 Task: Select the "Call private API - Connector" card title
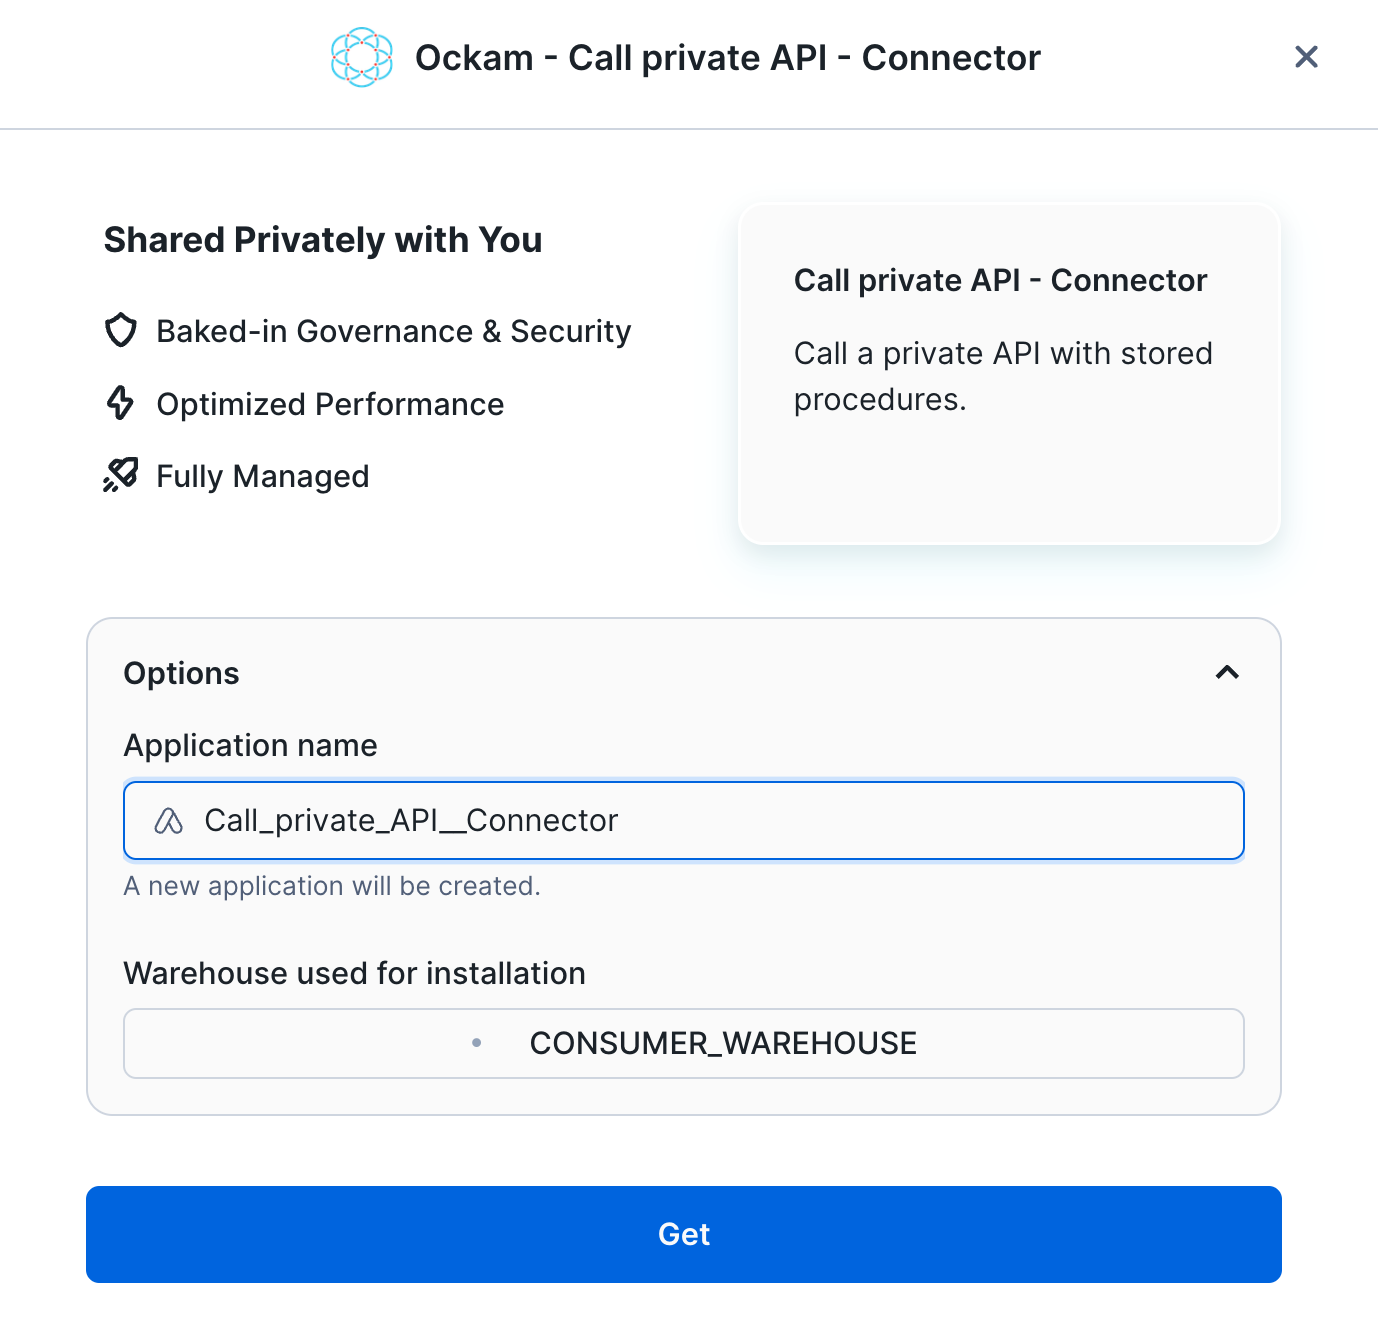(1000, 280)
